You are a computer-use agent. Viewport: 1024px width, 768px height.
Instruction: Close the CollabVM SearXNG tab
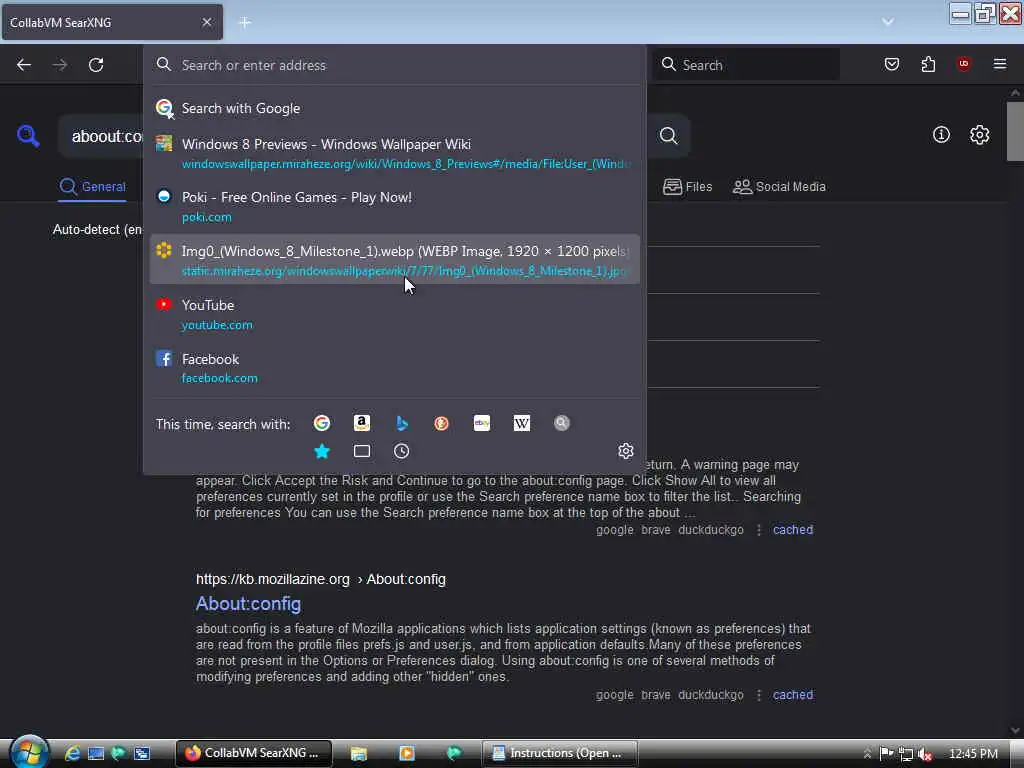pyautogui.click(x=206, y=22)
